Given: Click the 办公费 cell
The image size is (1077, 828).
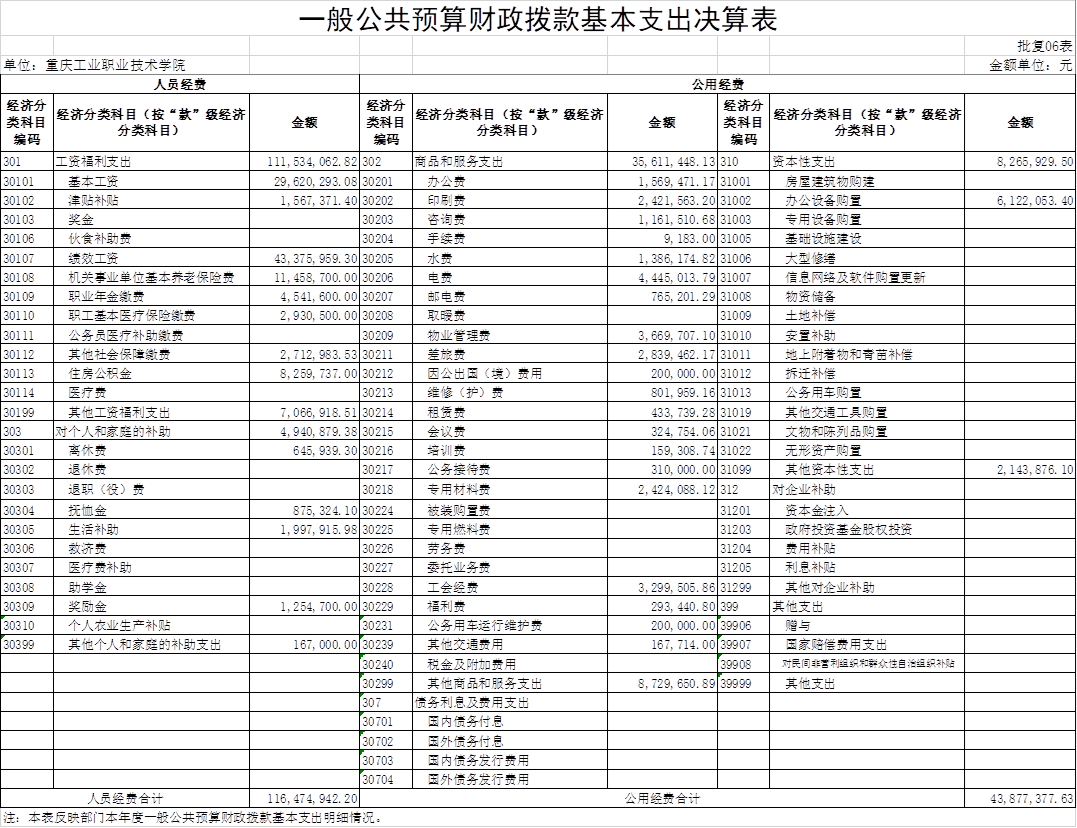Looking at the screenshot, I should tap(447, 181).
